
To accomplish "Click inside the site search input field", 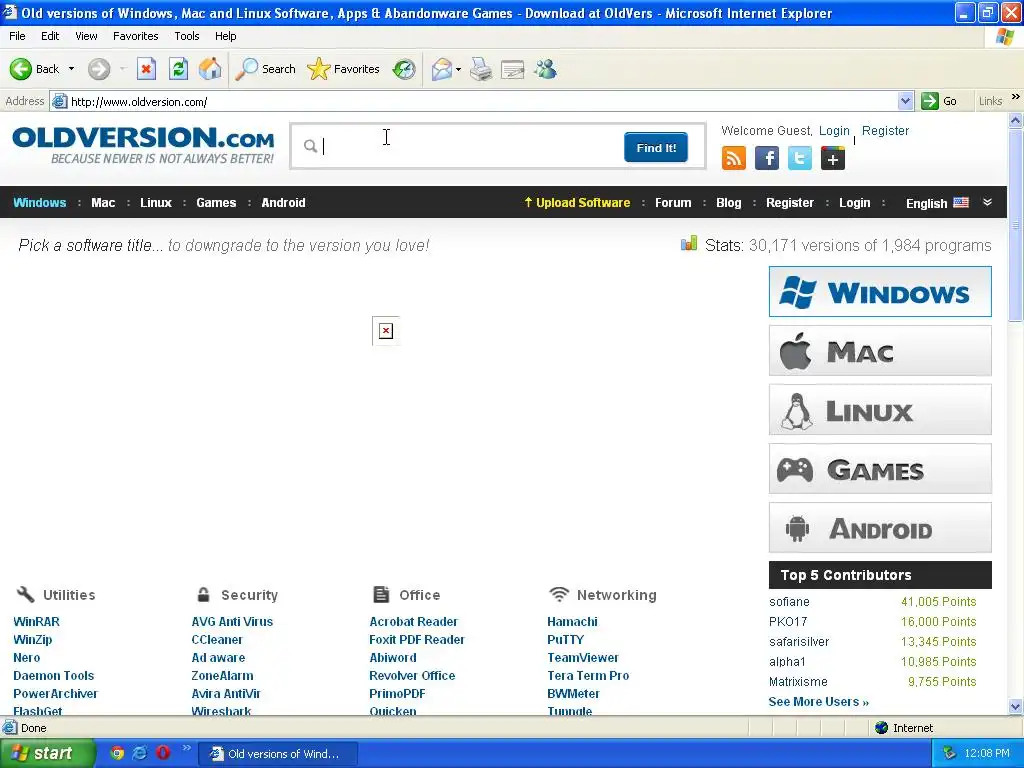I will (469, 146).
